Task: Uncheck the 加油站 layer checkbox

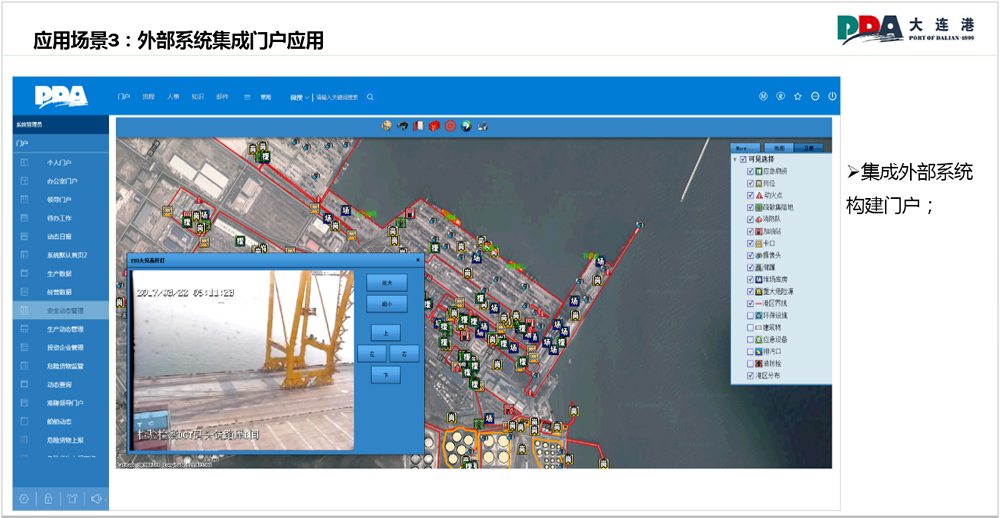Action: coord(751,231)
